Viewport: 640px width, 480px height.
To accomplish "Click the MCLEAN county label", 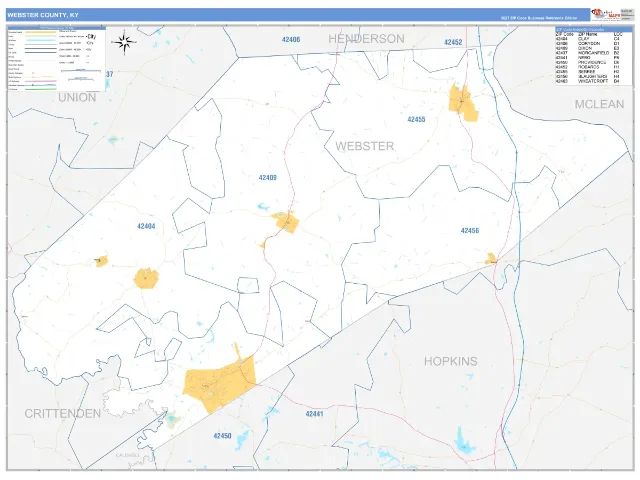I will click(x=600, y=104).
